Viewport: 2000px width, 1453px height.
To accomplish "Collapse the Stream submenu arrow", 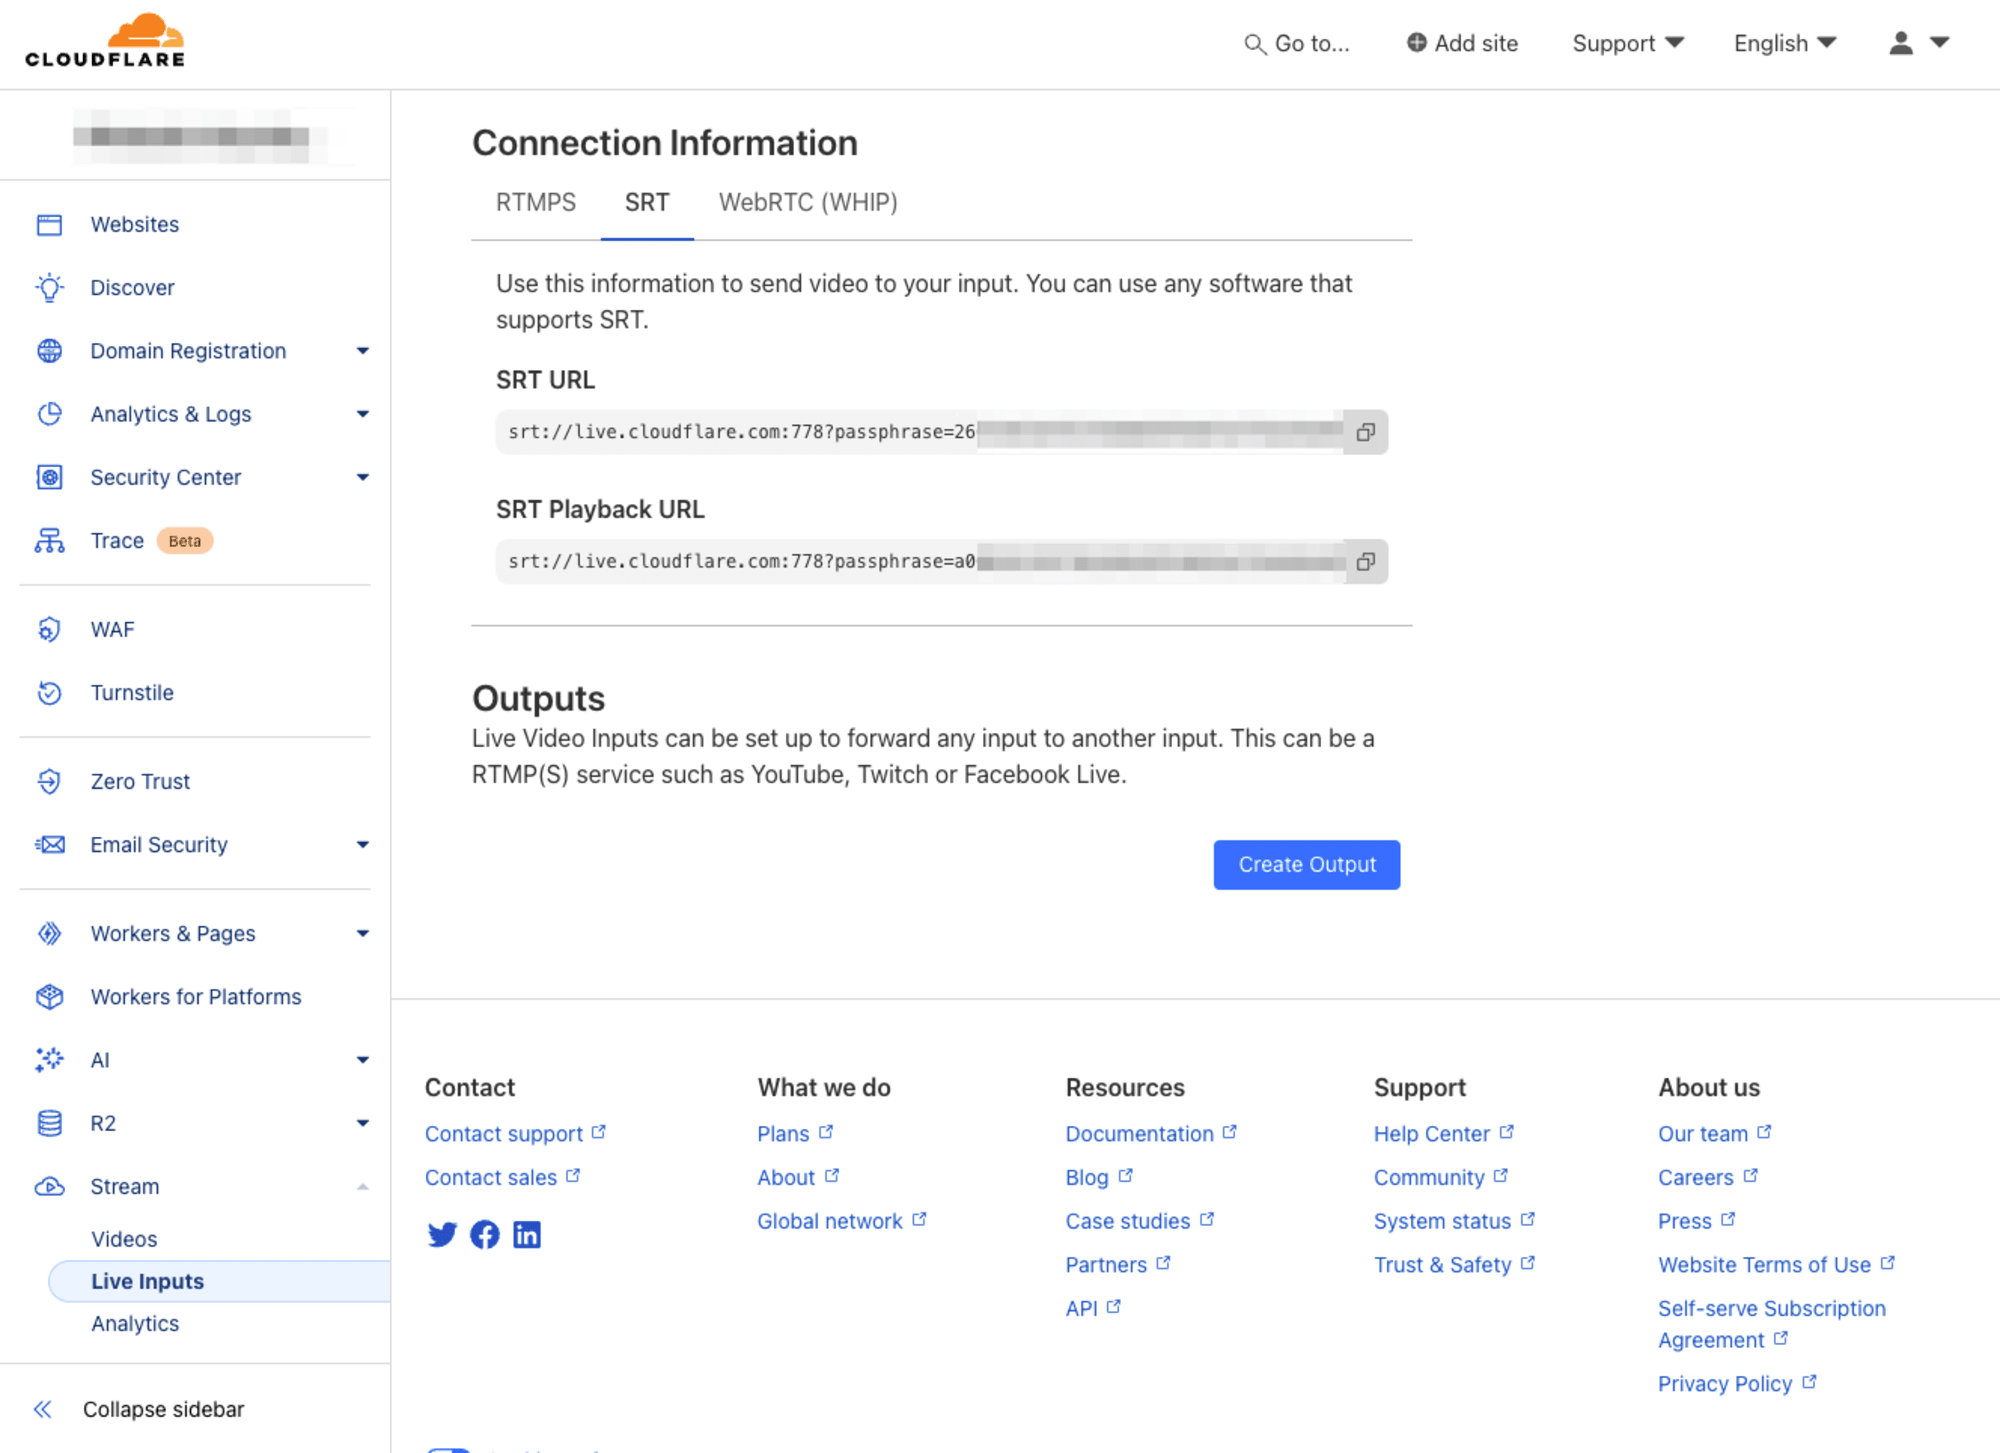I will point(363,1187).
